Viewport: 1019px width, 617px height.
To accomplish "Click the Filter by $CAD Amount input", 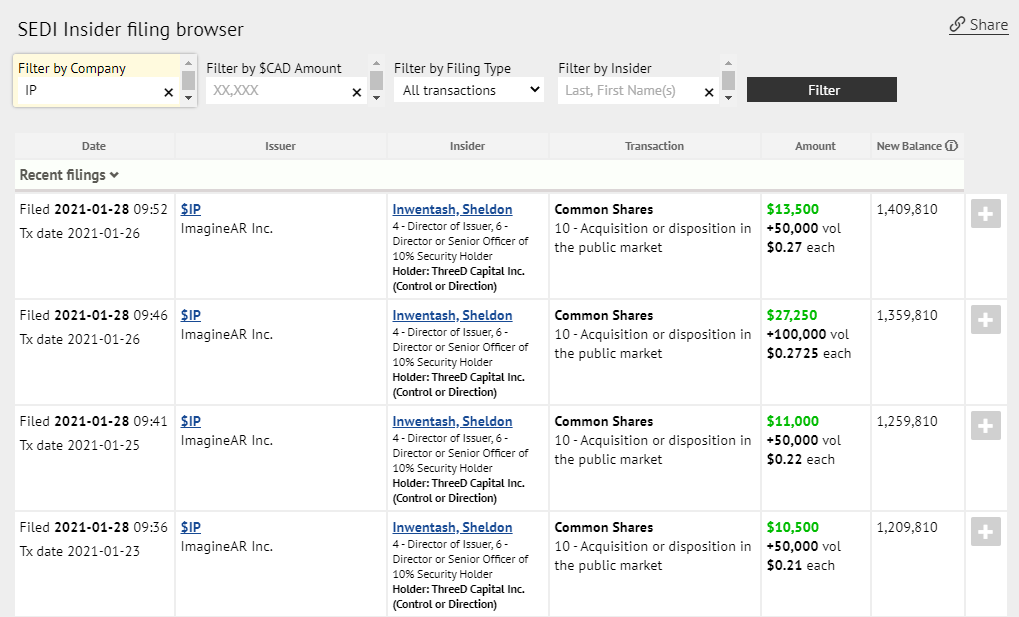I will (276, 90).
